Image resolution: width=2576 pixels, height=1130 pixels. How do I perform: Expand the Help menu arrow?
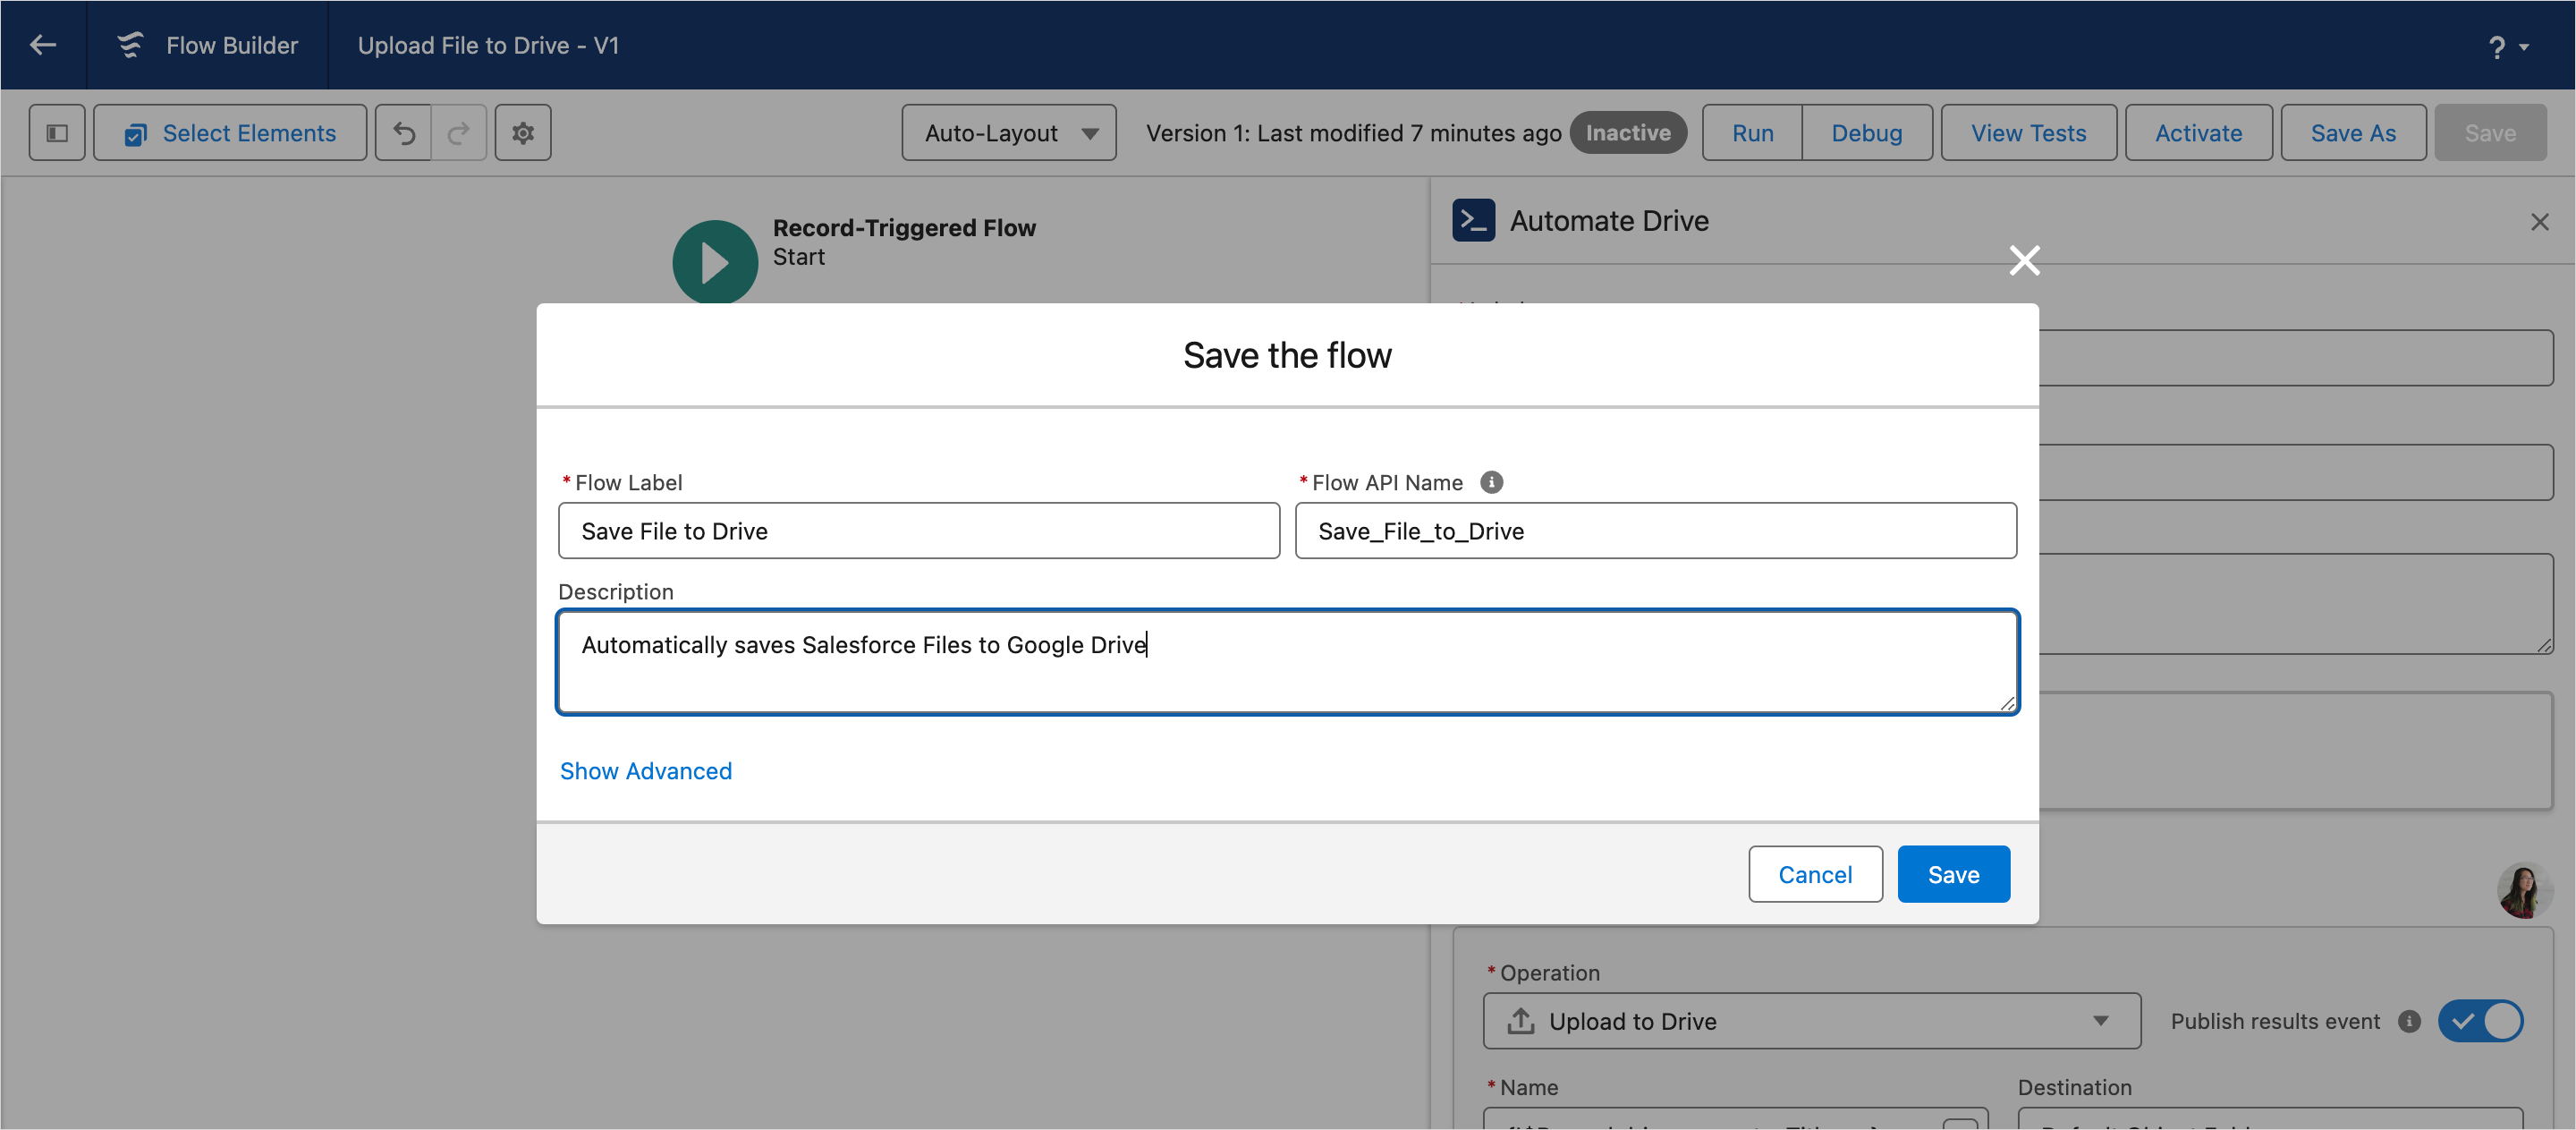pyautogui.click(x=2526, y=46)
